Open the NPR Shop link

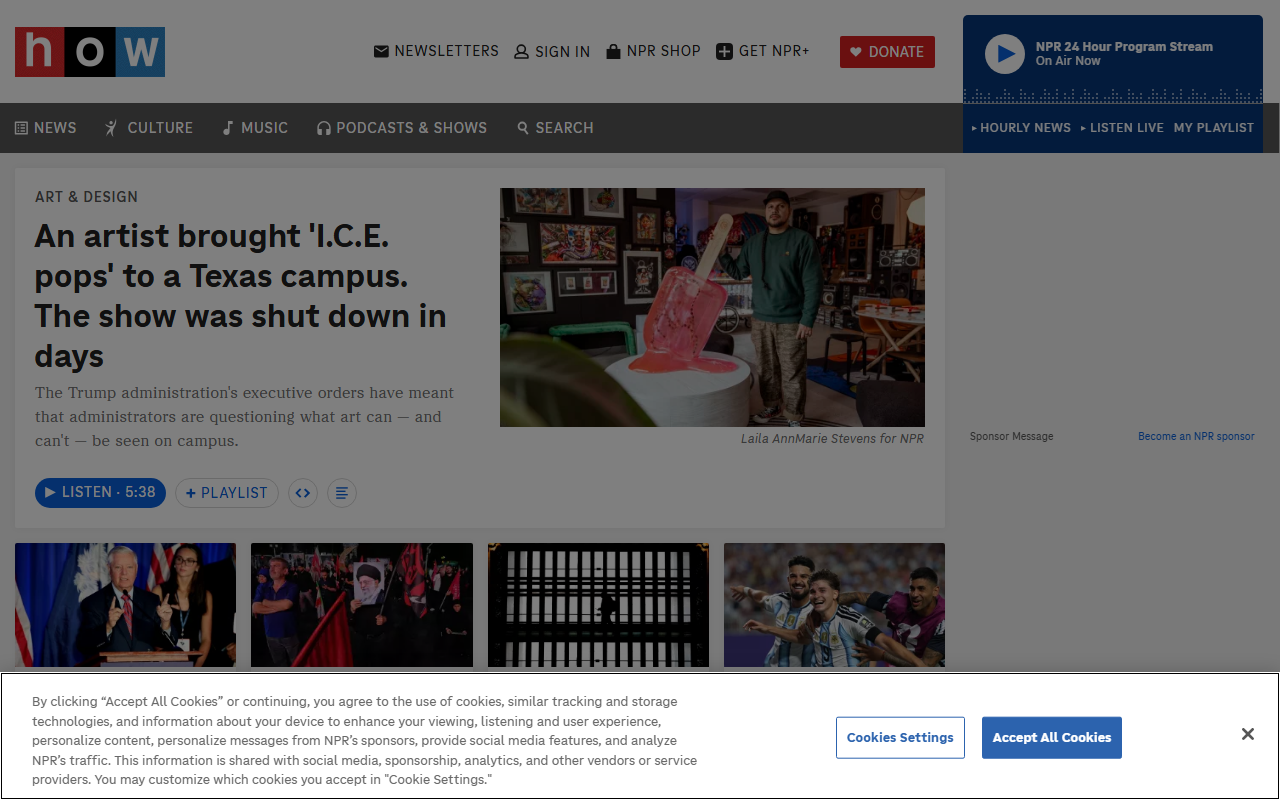point(653,51)
